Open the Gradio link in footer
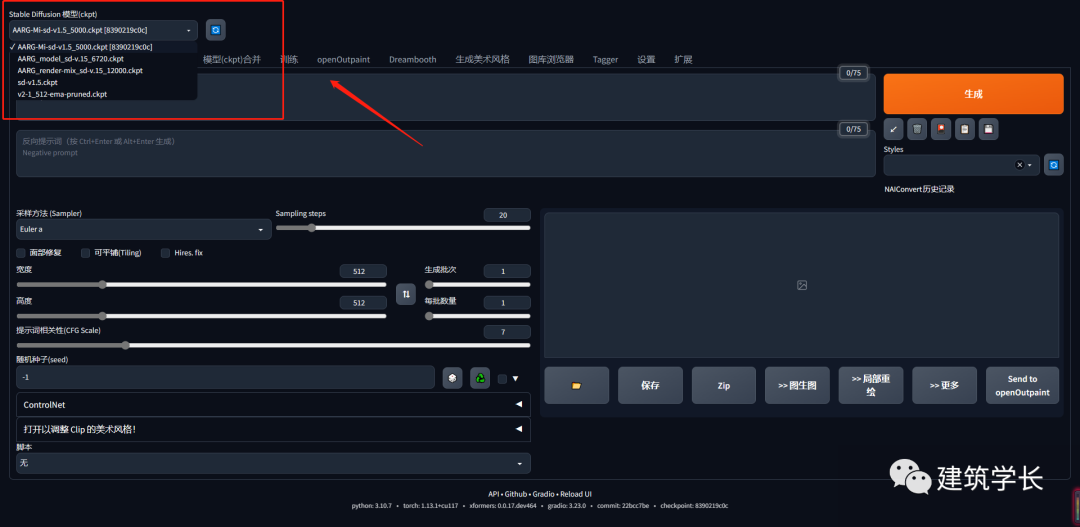The image size is (1080, 527). click(543, 494)
